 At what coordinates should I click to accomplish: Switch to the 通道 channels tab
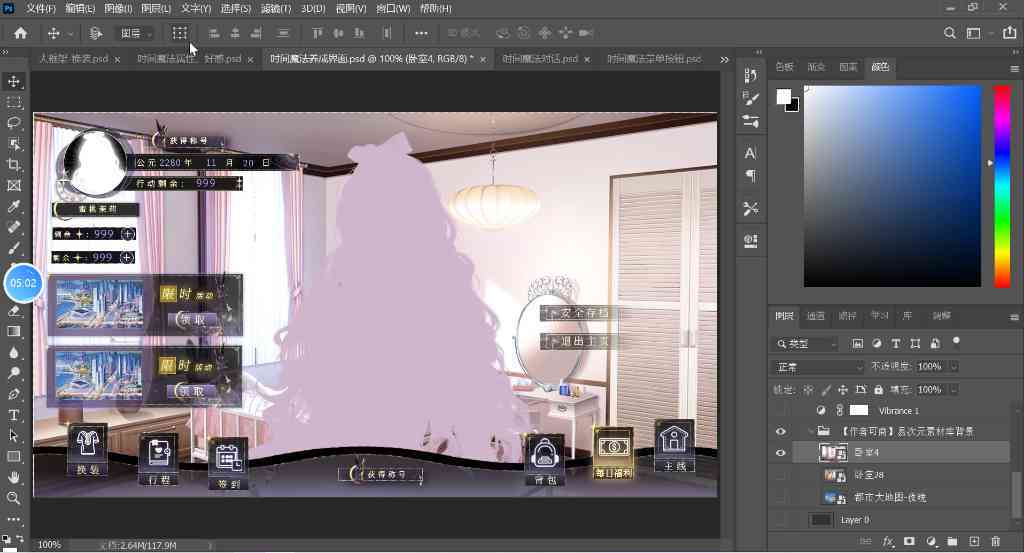point(816,316)
